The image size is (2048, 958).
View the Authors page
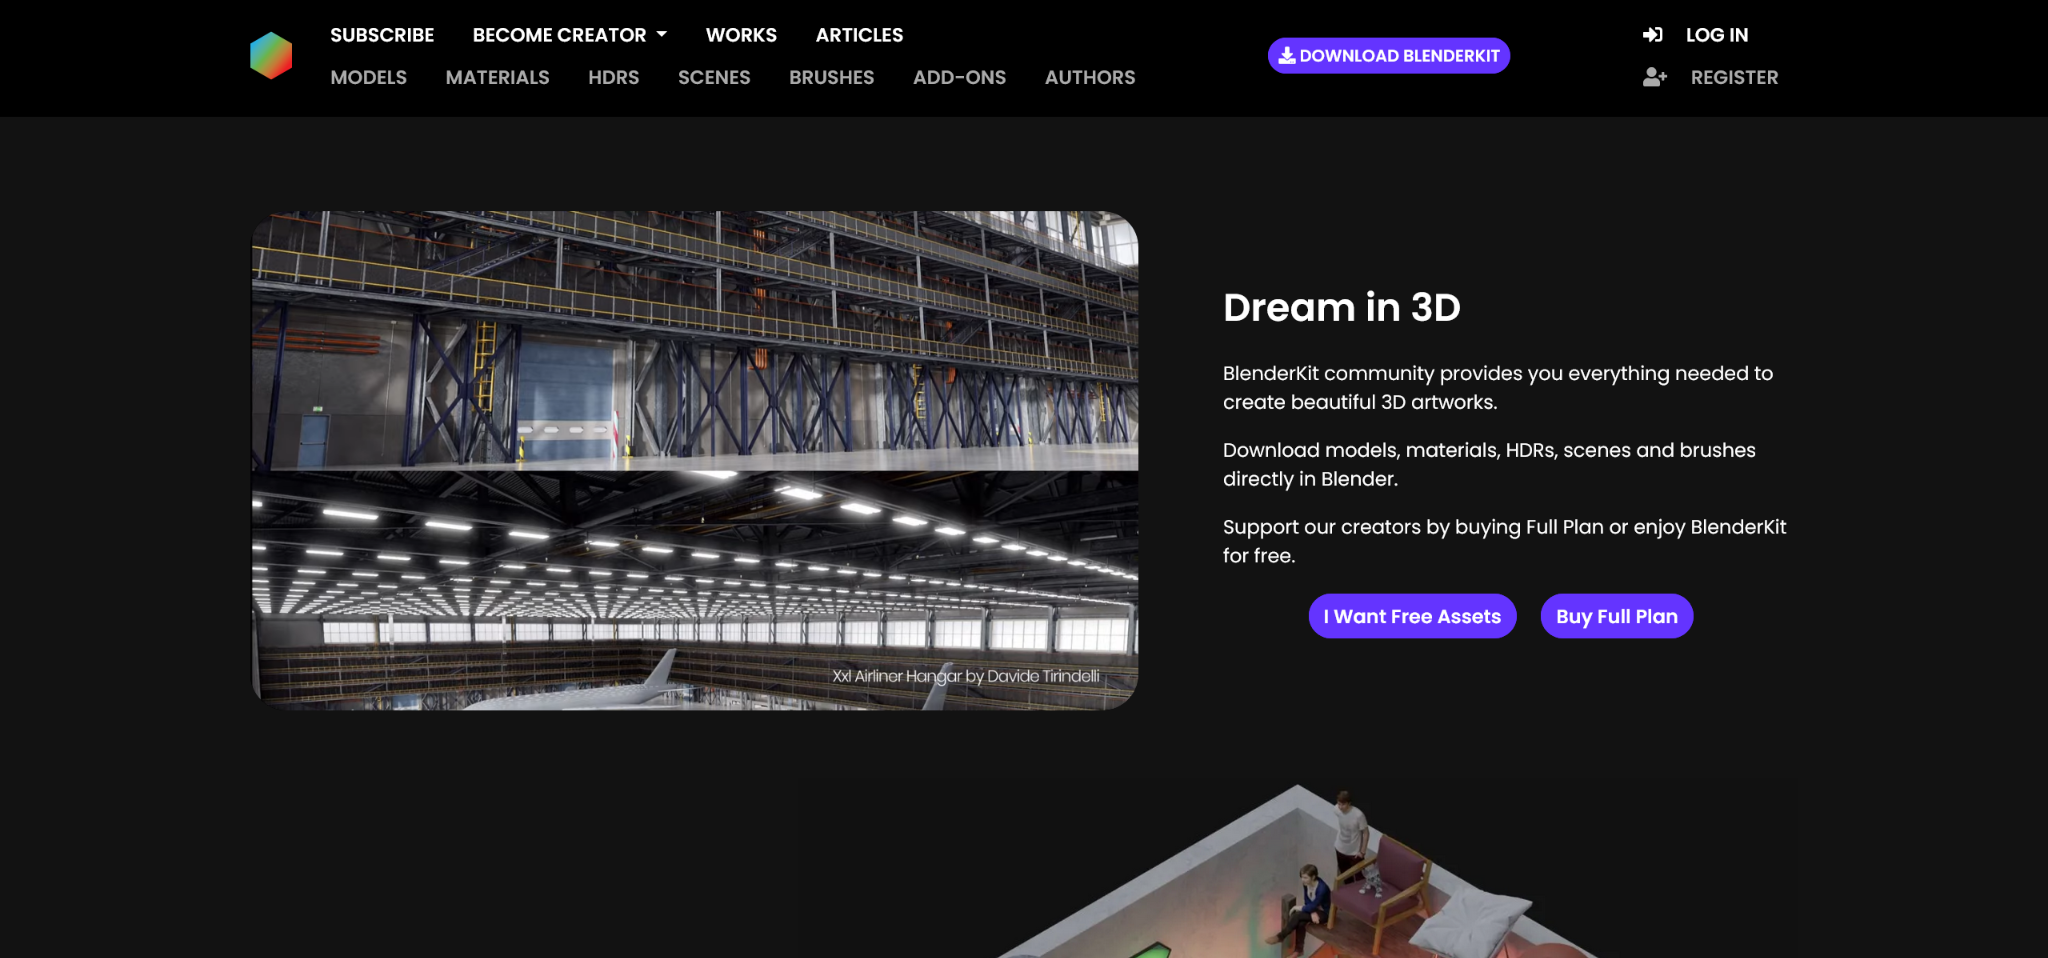click(1090, 77)
